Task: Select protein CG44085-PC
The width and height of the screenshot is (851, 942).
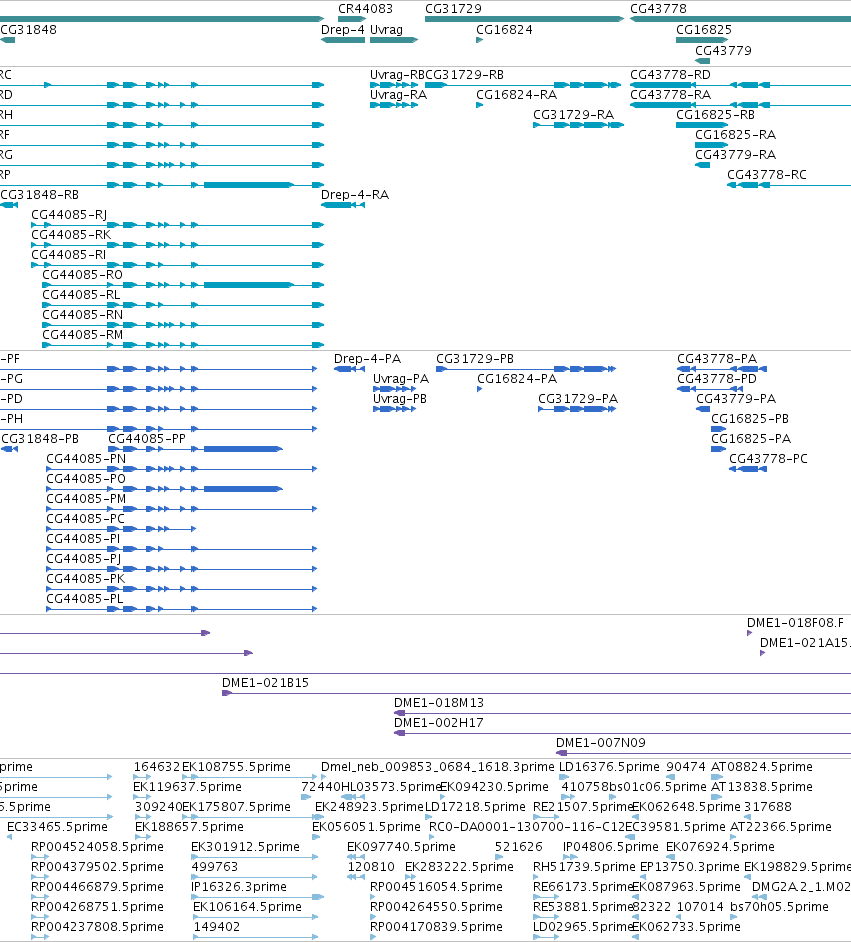Action: pos(85,519)
